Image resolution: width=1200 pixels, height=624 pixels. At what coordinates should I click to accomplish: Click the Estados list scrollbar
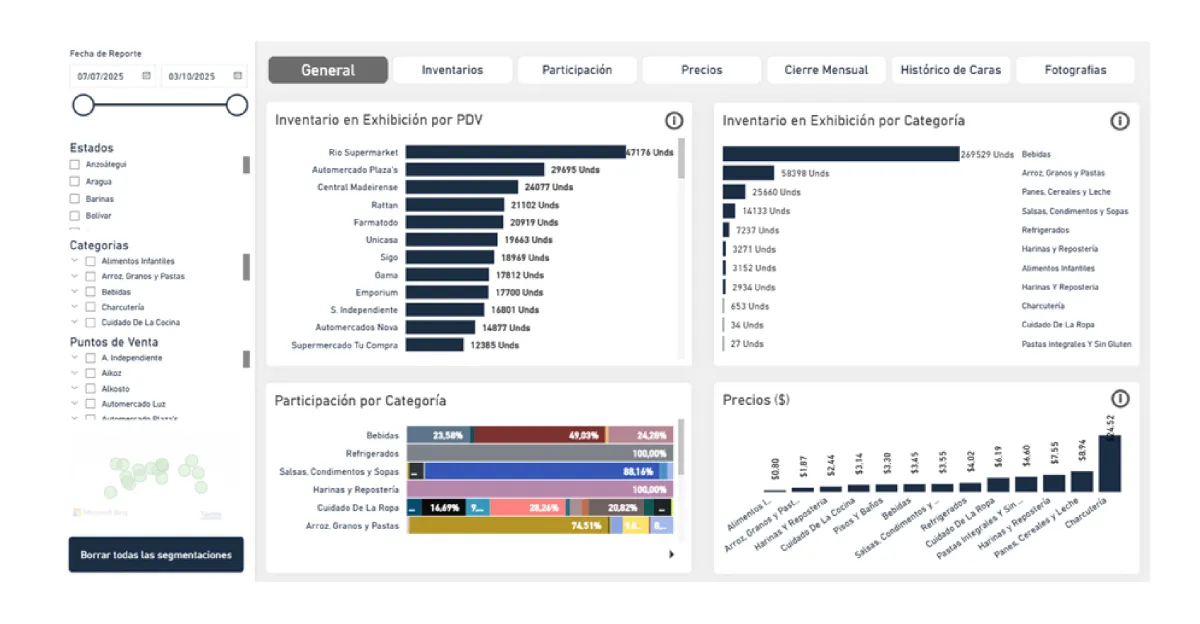point(247,166)
